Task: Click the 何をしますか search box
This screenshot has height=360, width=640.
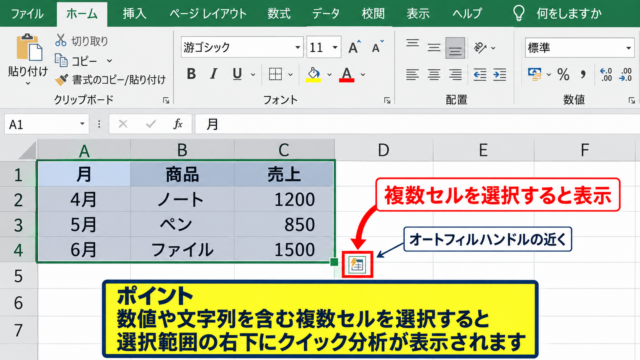Action: click(x=569, y=14)
